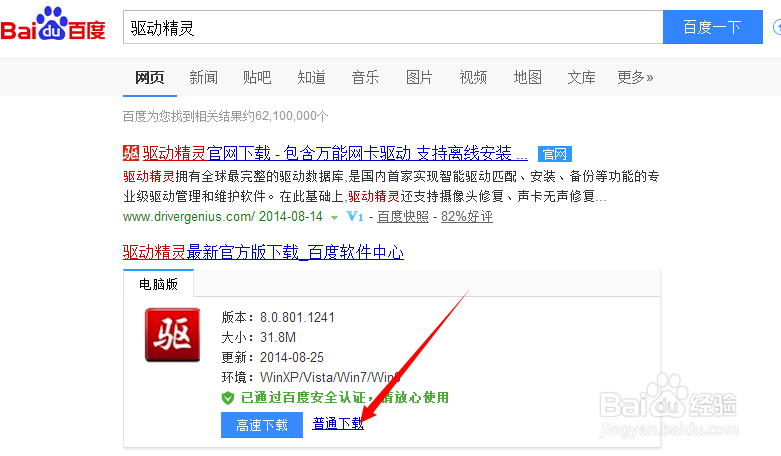This screenshot has width=781, height=456.
Task: Click the blue 官网 badge
Action: [555, 154]
